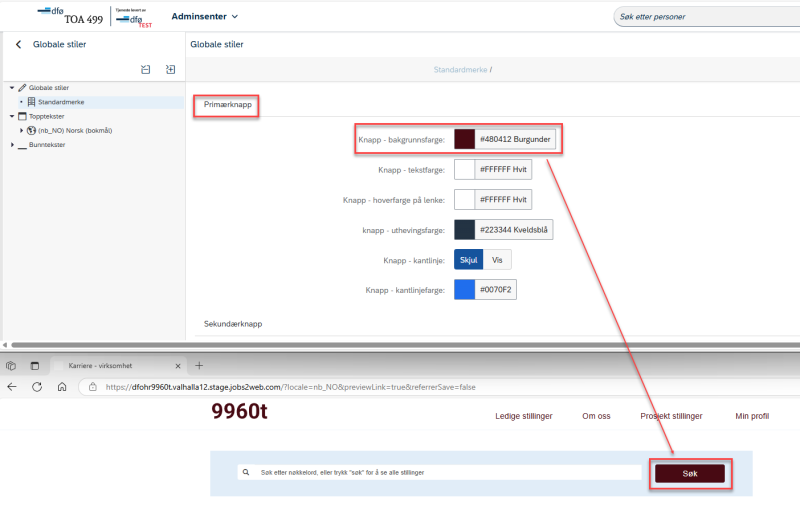Expand the Bunntekster tree node

[12, 145]
